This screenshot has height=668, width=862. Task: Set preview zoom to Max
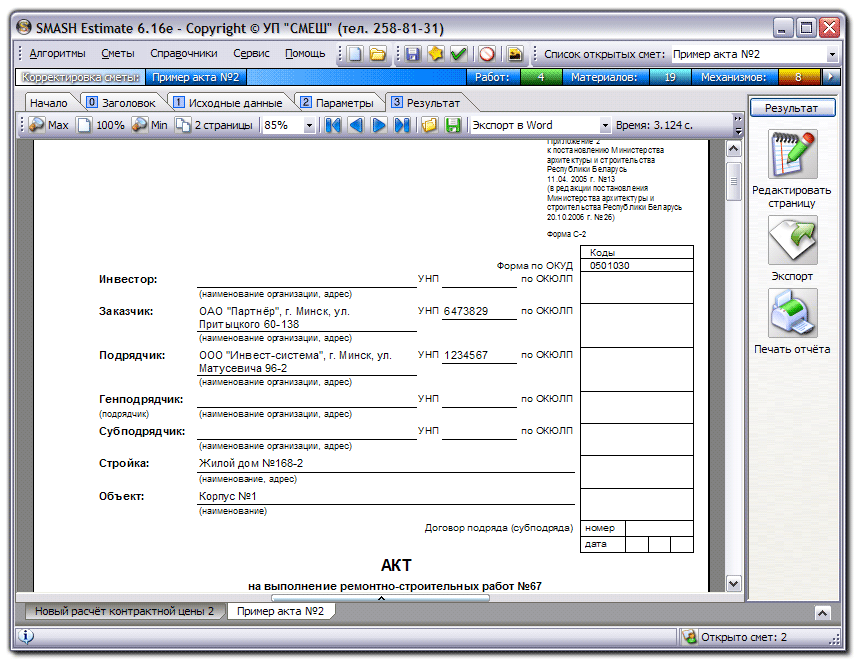pyautogui.click(x=48, y=125)
